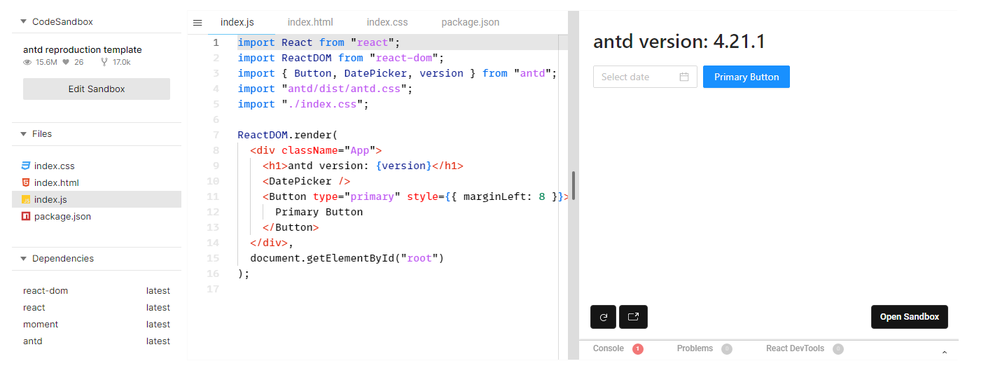Click the 'antd reproduction template' title
The width and height of the screenshot is (1000, 381).
coord(82,50)
